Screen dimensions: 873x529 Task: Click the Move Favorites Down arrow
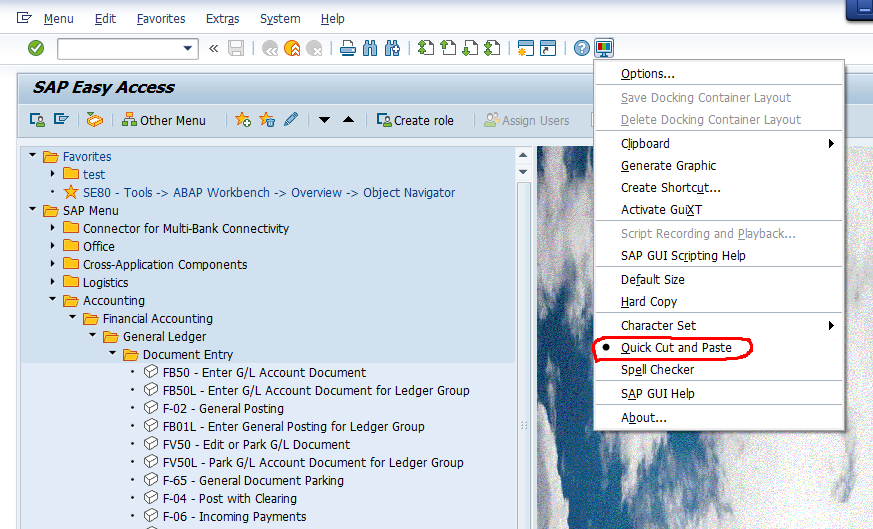point(324,120)
